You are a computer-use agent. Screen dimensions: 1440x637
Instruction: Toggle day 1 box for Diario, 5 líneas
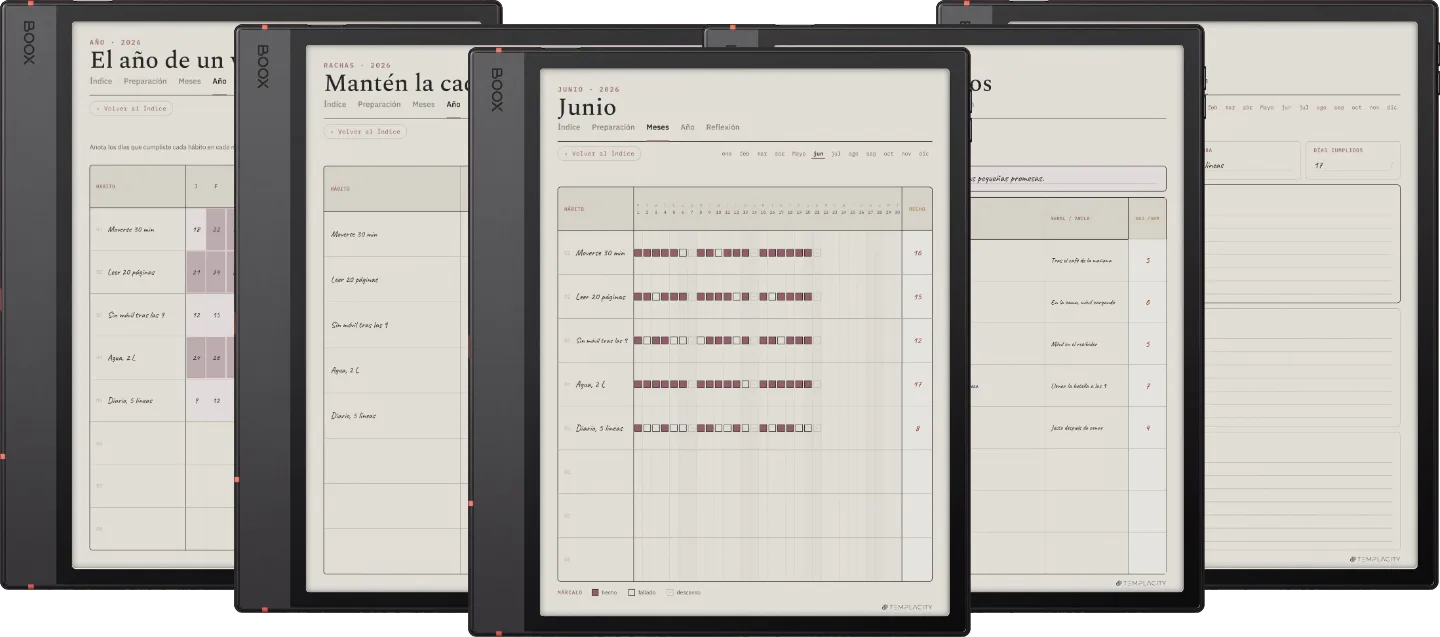638,428
